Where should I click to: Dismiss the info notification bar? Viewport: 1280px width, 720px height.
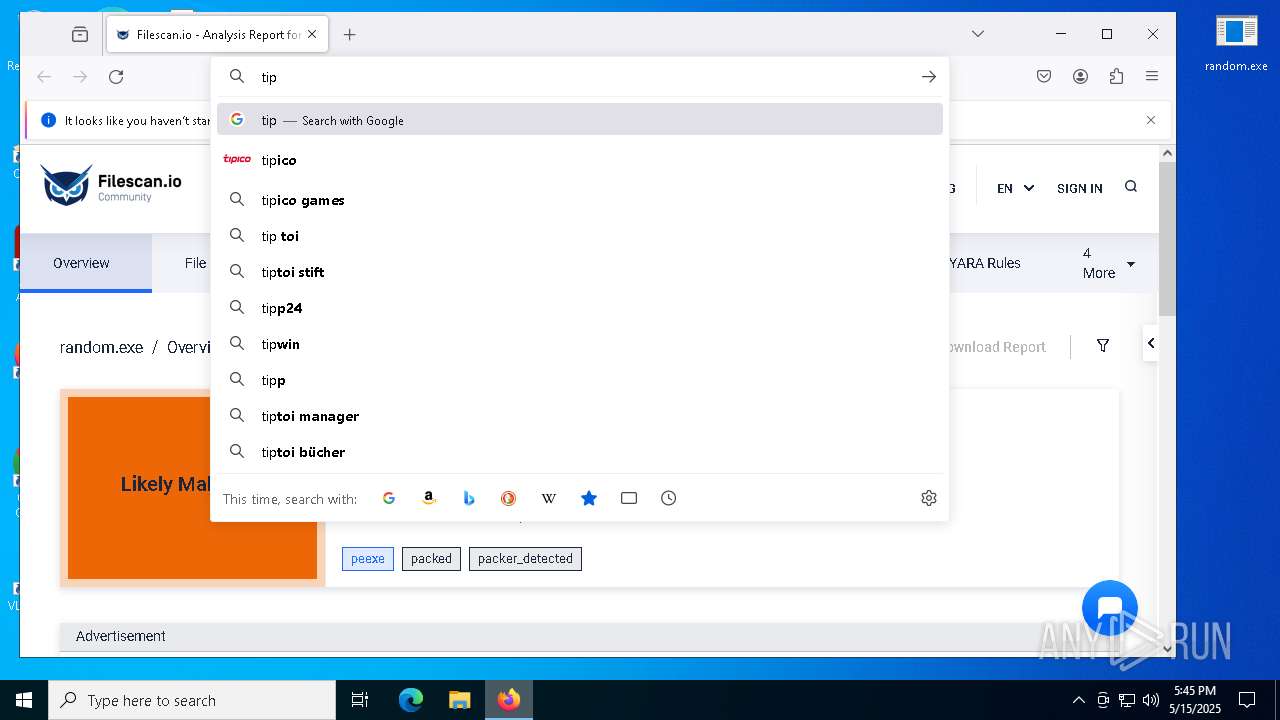pos(1151,120)
